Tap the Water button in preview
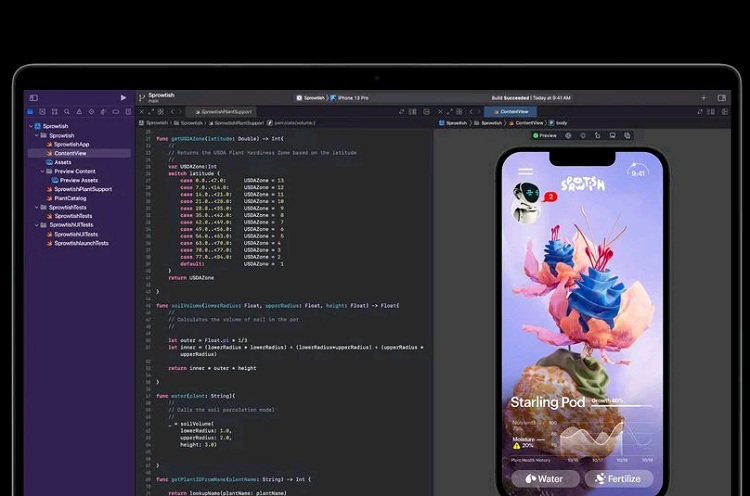750x496 pixels. click(545, 478)
